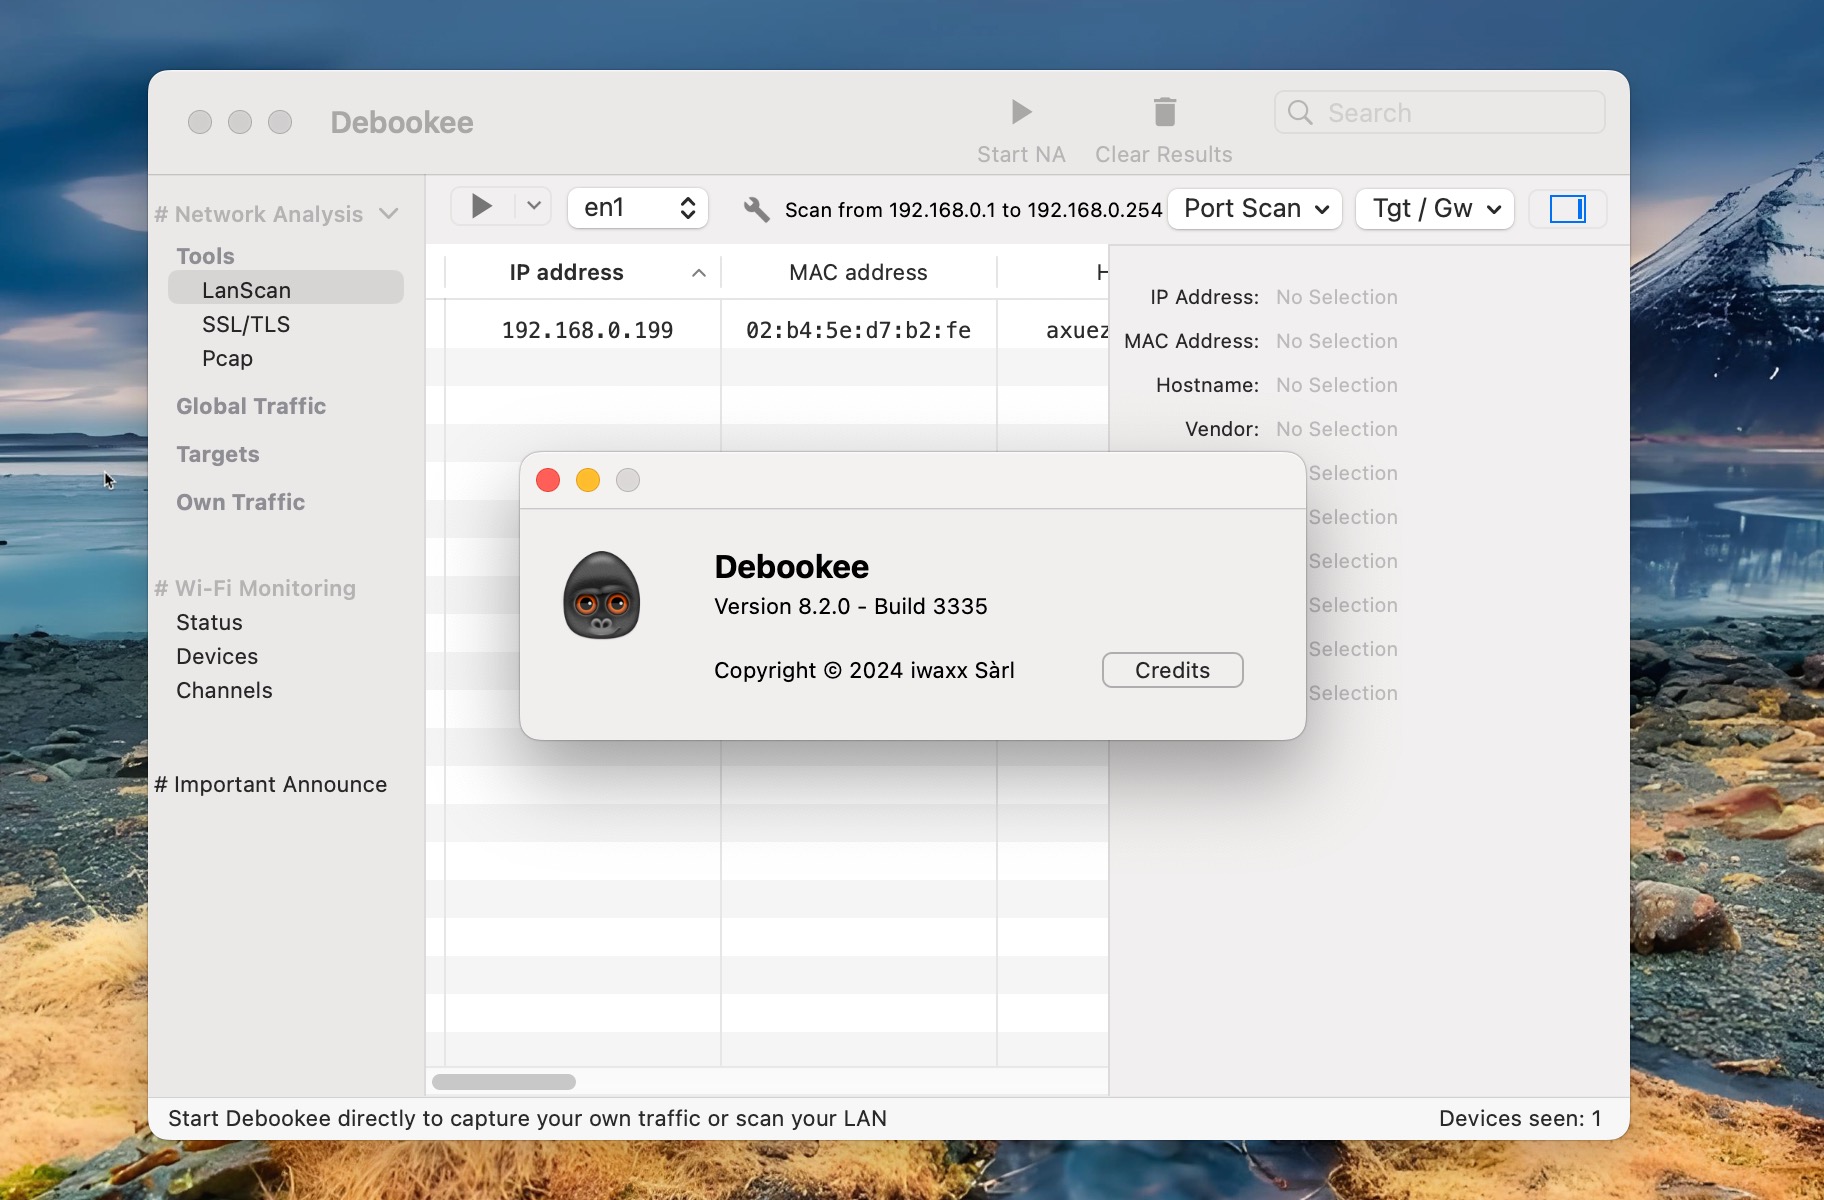This screenshot has width=1824, height=1200.
Task: Open Targets section
Action: (218, 454)
